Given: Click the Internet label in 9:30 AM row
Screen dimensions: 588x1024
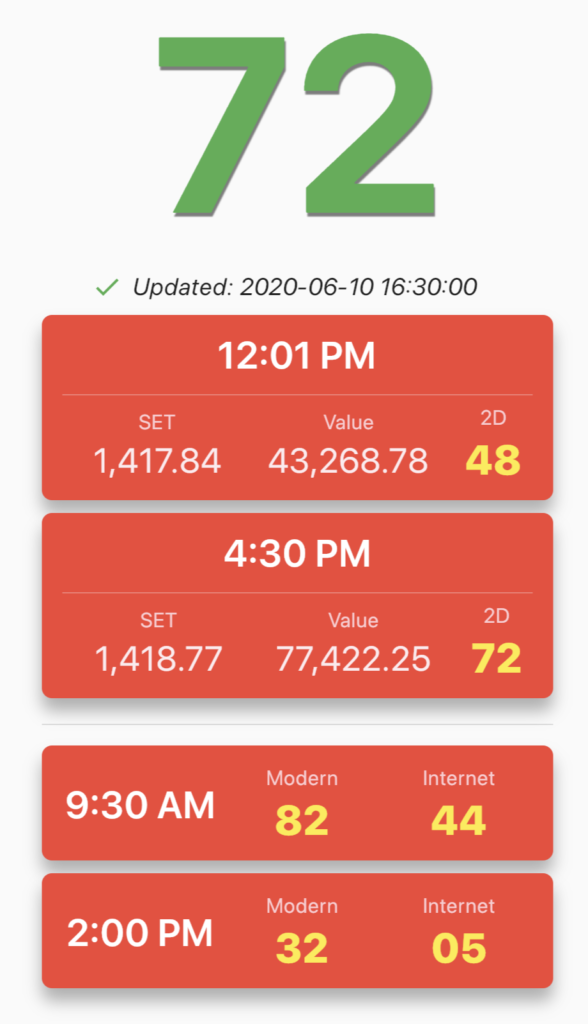Looking at the screenshot, I should click(459, 778).
